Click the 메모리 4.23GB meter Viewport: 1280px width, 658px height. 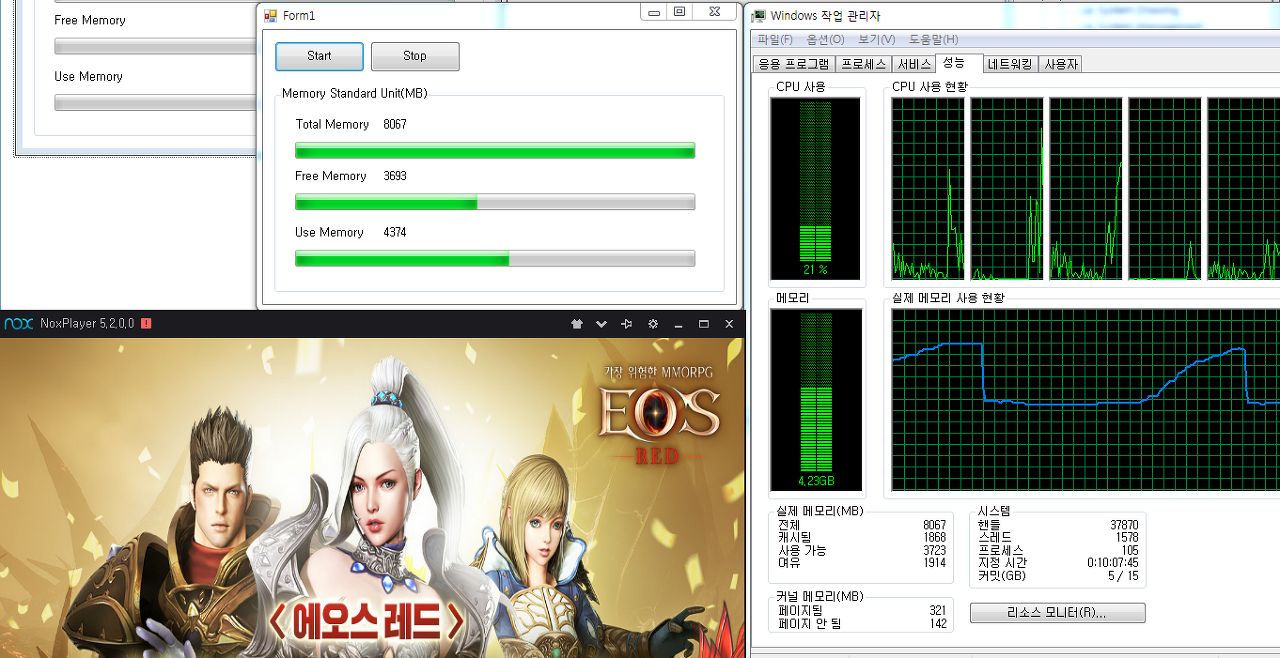tap(815, 401)
